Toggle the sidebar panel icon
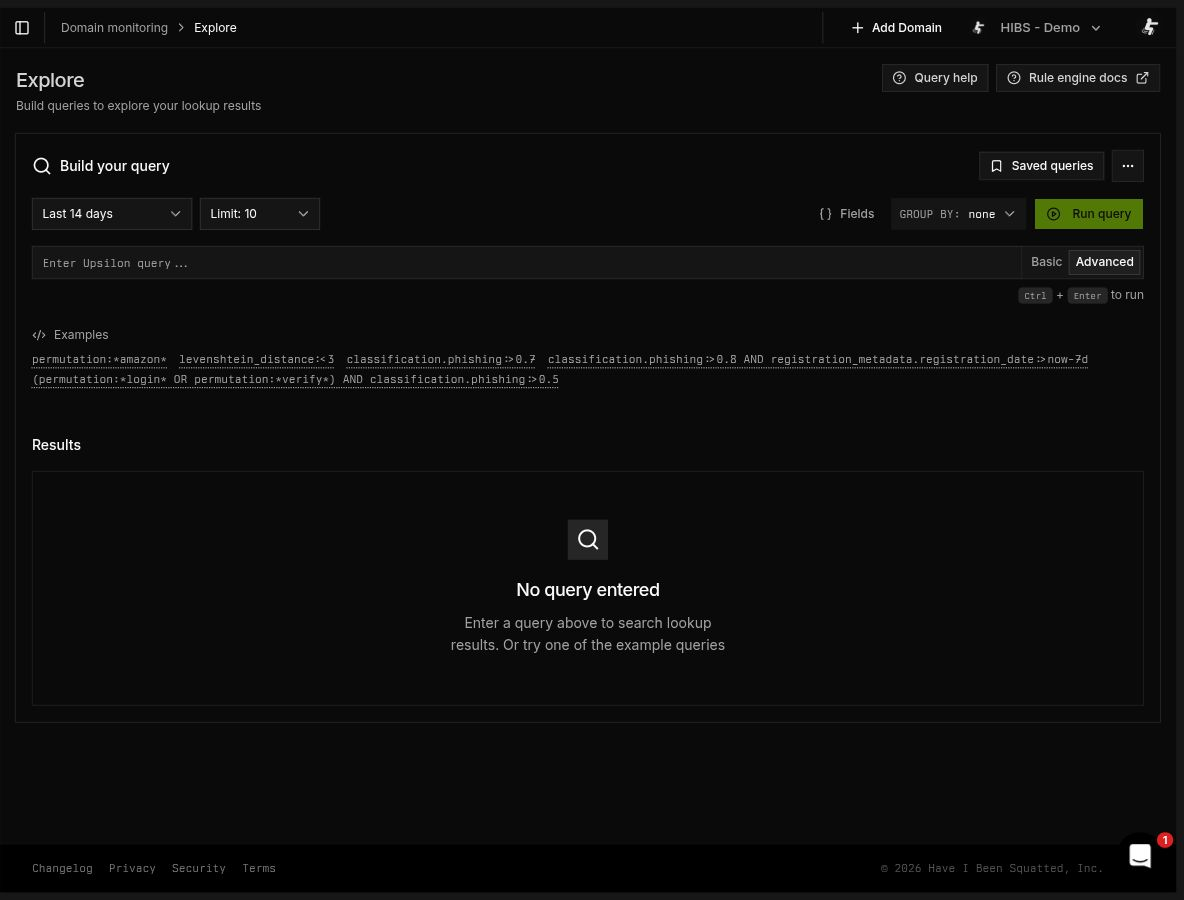1184x900 pixels. pos(22,28)
